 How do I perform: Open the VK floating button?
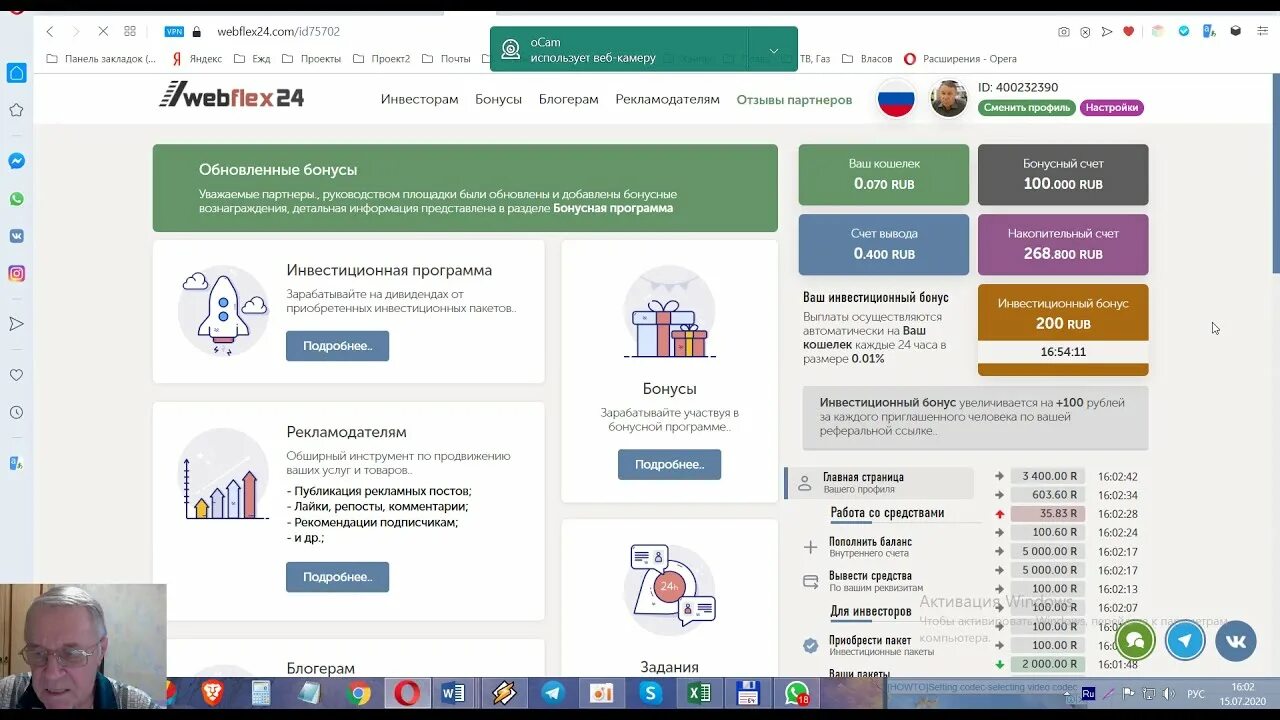click(1236, 640)
